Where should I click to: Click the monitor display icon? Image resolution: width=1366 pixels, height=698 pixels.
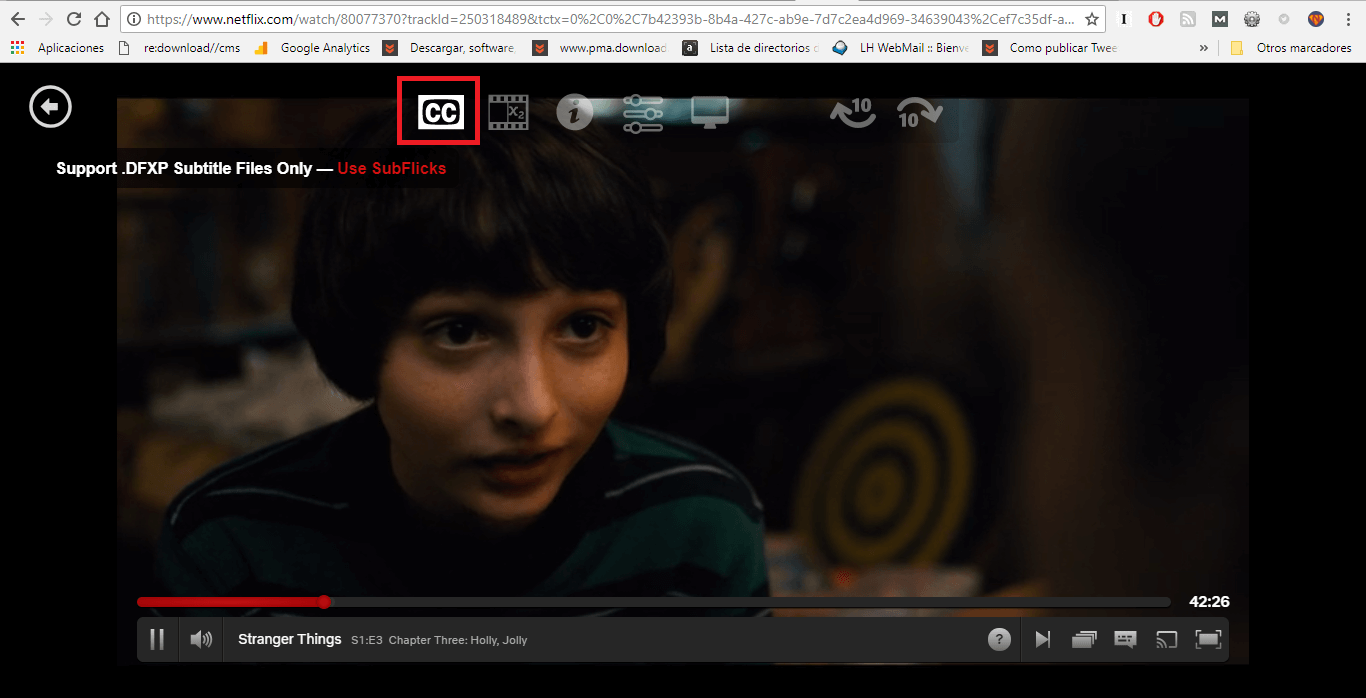(710, 112)
